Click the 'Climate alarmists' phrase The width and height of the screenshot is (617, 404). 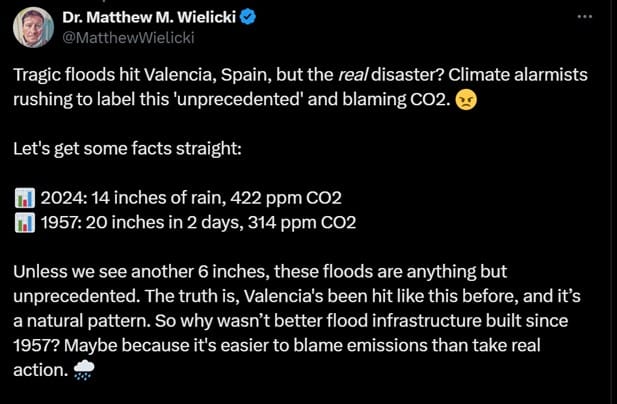(x=518, y=75)
